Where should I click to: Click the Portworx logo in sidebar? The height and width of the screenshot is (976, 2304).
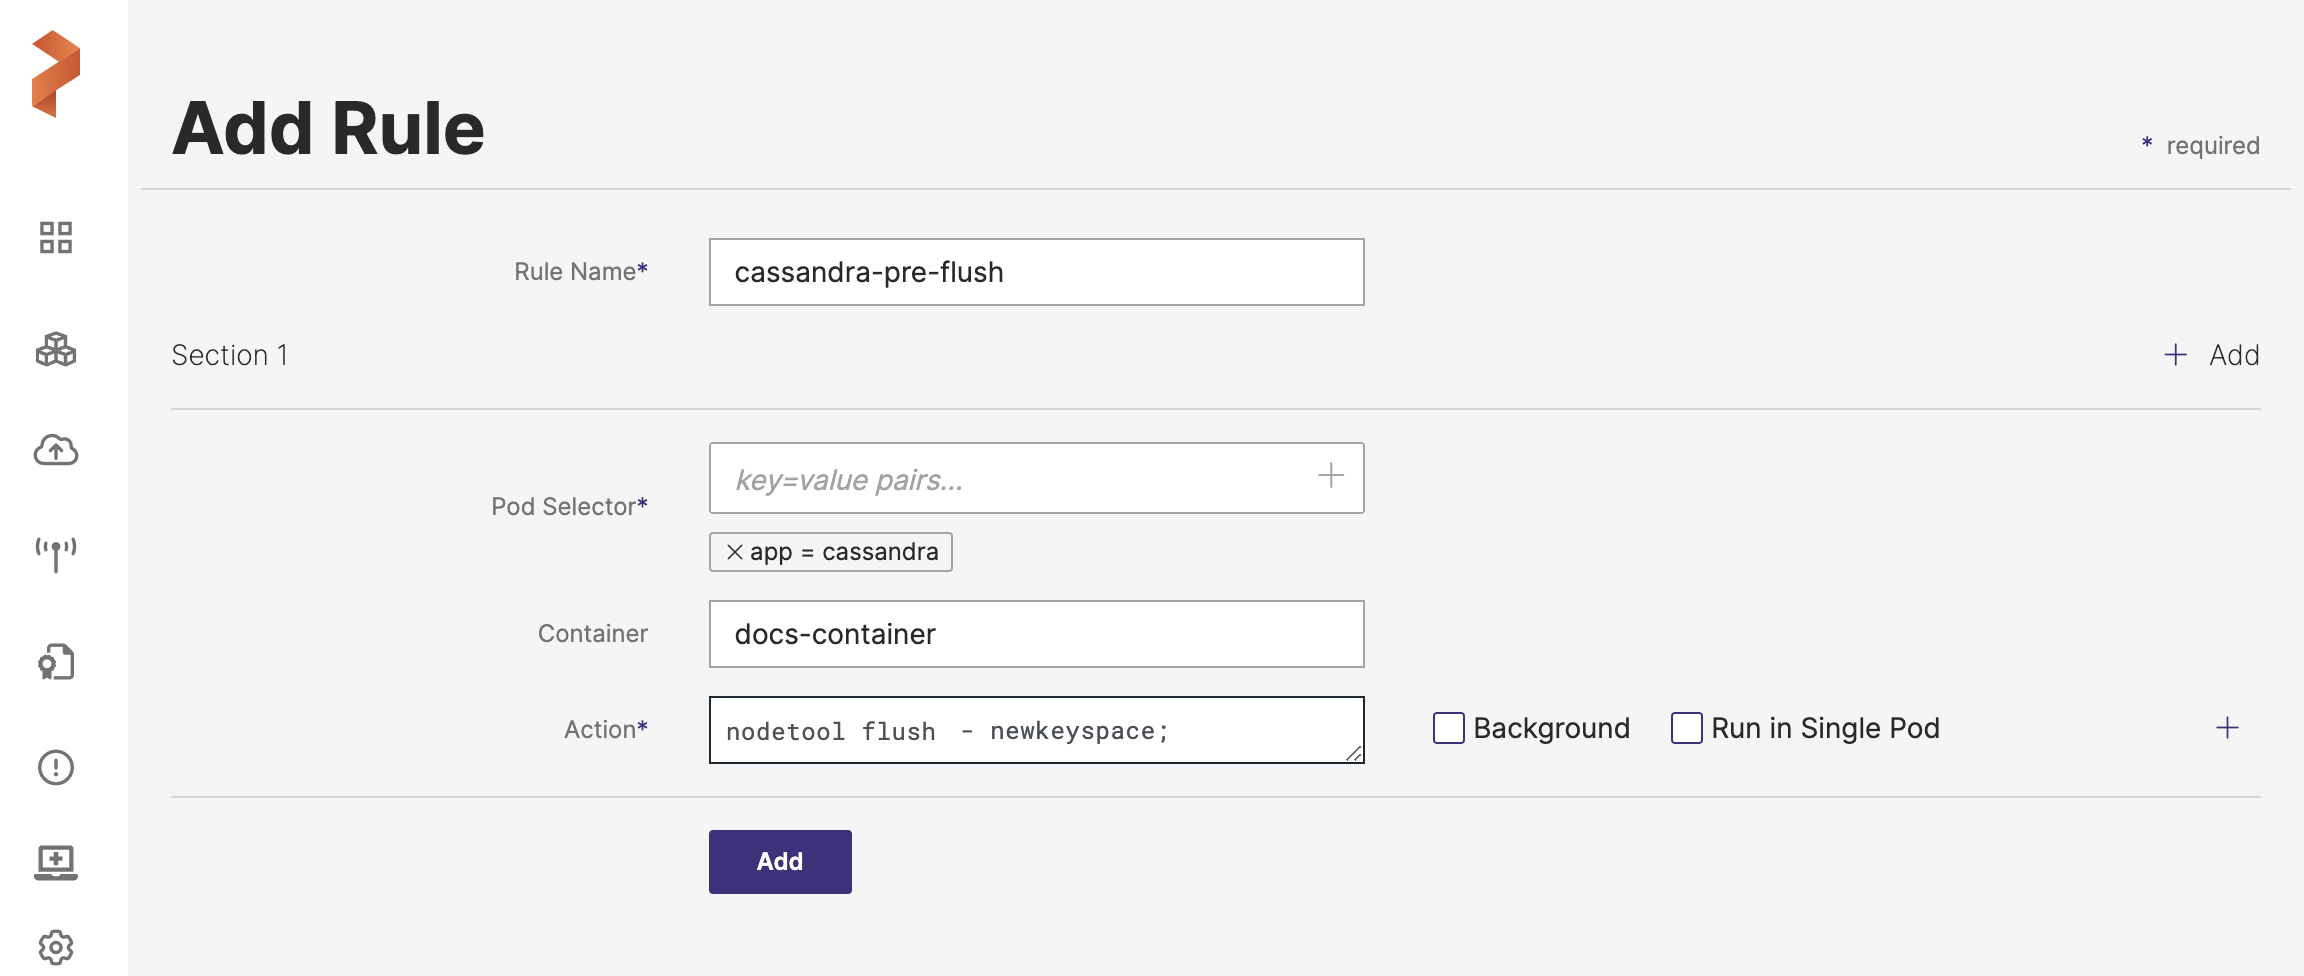click(56, 74)
